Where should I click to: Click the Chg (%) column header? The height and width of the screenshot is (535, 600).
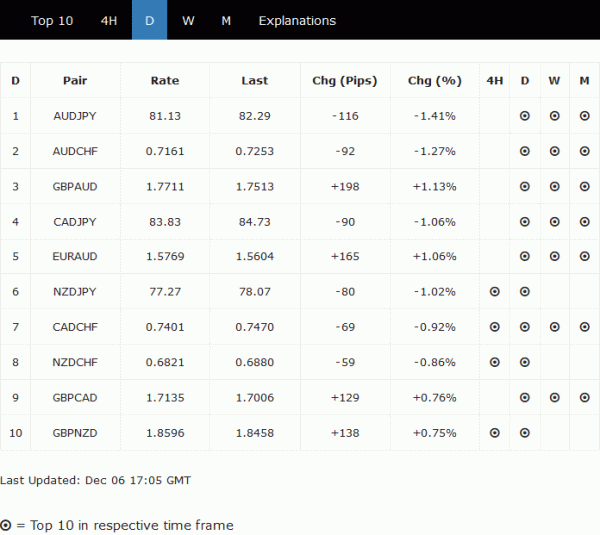pyautogui.click(x=435, y=80)
